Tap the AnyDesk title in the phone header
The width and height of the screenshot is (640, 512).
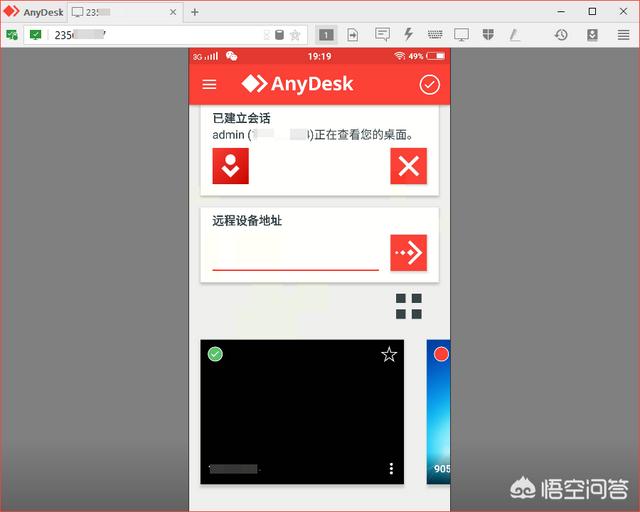pos(297,84)
